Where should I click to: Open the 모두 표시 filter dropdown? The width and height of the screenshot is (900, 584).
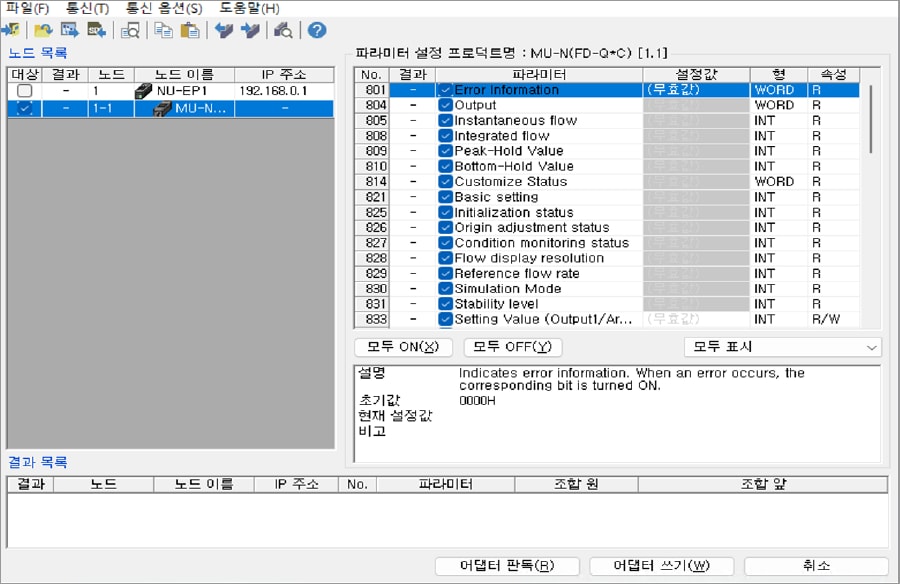[x=782, y=347]
